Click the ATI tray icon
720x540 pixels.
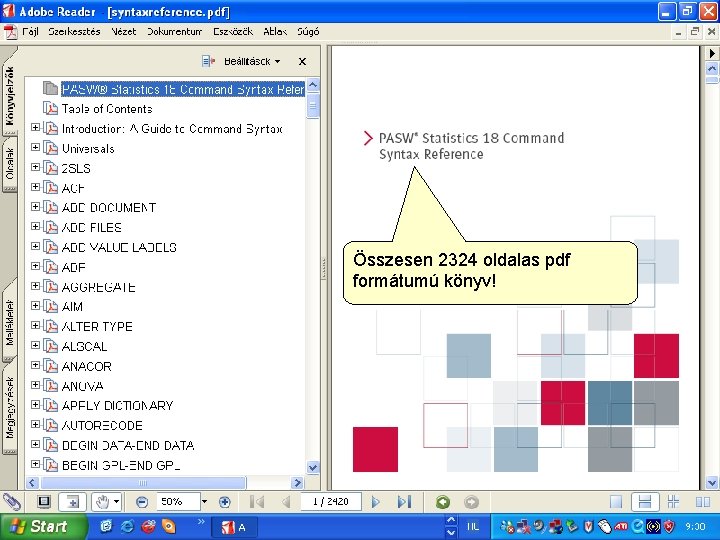click(x=621, y=526)
